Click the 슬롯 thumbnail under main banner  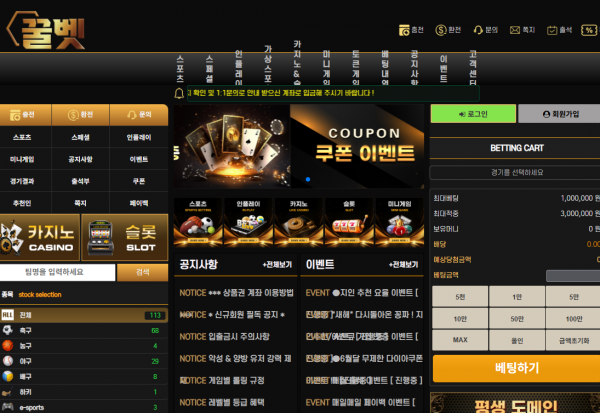347,220
